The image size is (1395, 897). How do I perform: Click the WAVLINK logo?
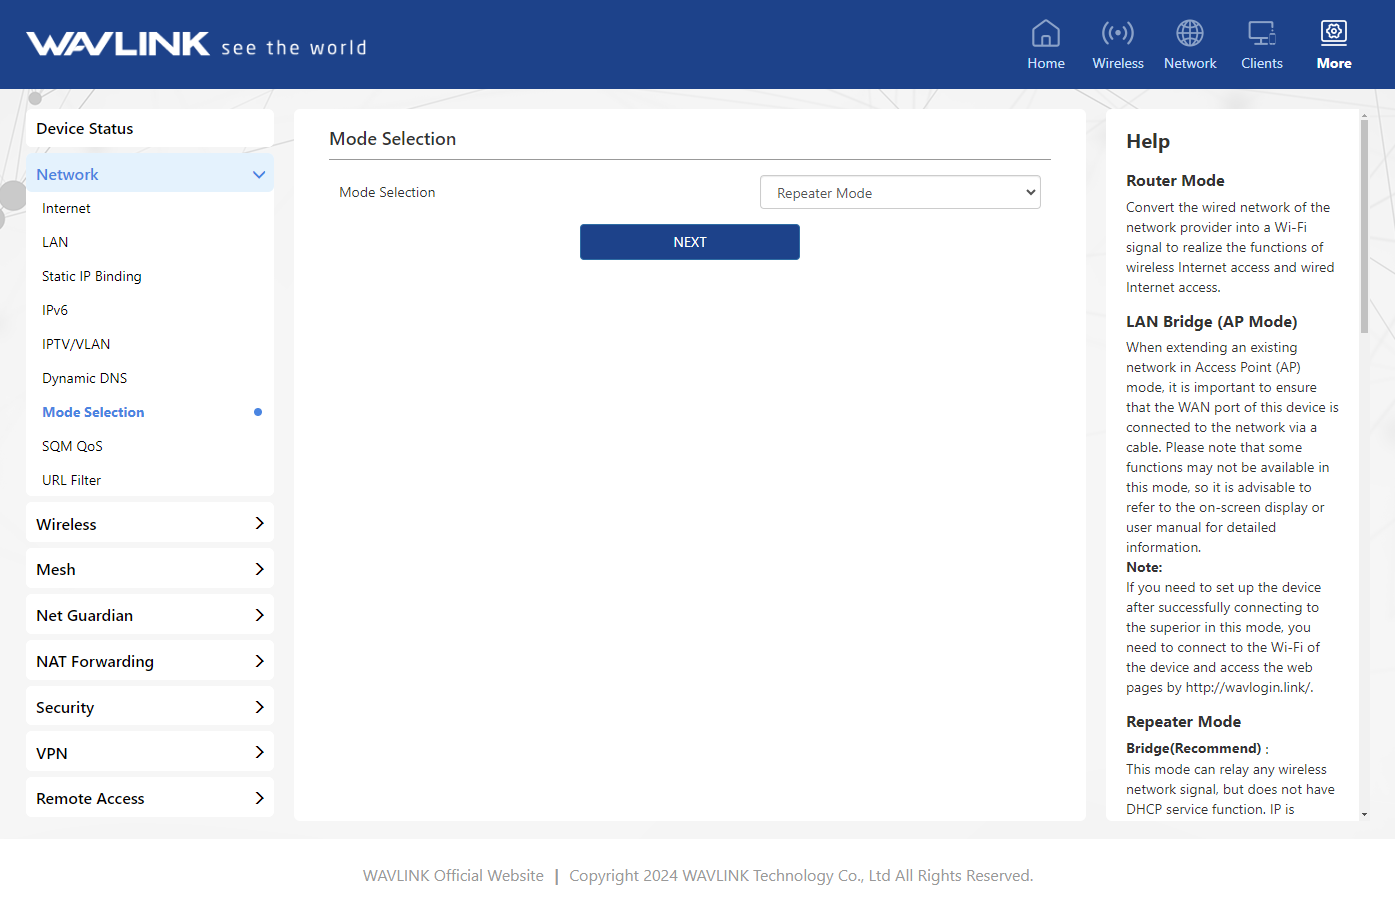point(118,44)
